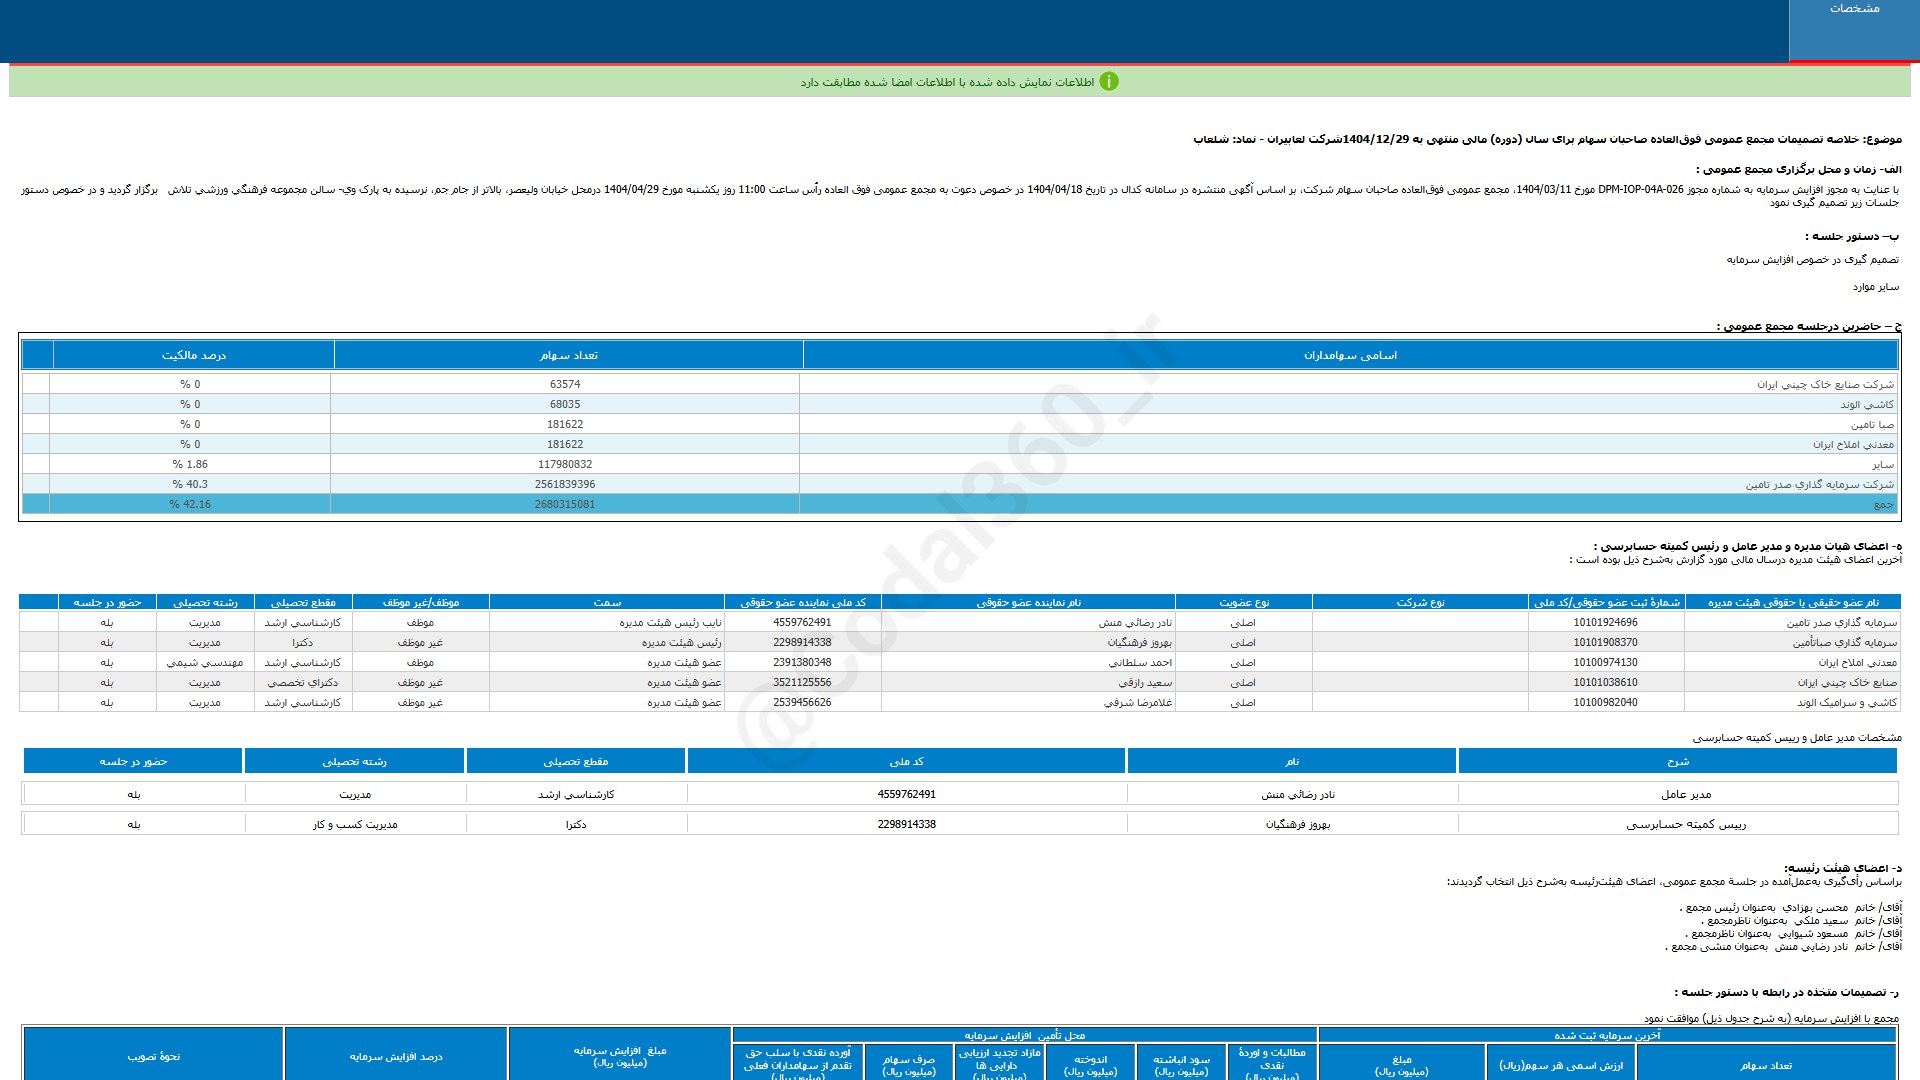
Task: Click the 'محل تأمین افزایش سرمایه' header
Action: 1025,1035
